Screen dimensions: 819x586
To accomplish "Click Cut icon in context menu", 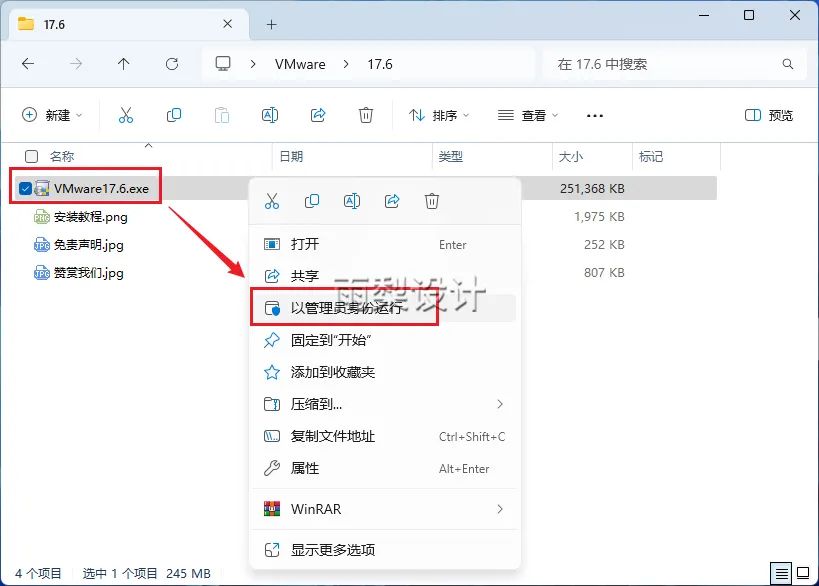I will coord(272,201).
